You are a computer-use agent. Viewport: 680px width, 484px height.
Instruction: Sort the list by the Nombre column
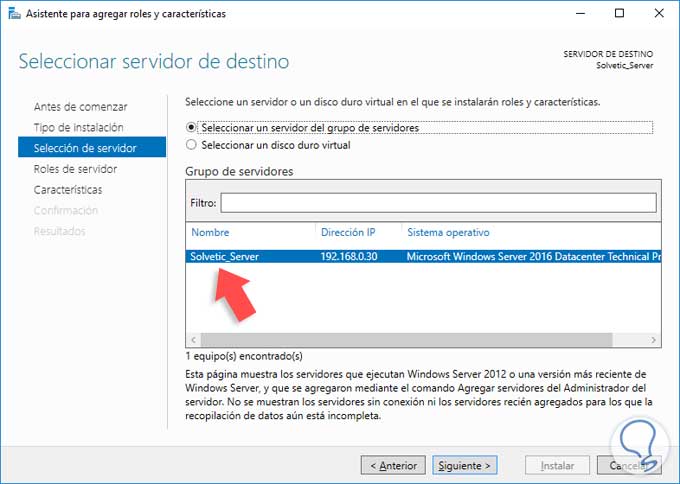(210, 232)
